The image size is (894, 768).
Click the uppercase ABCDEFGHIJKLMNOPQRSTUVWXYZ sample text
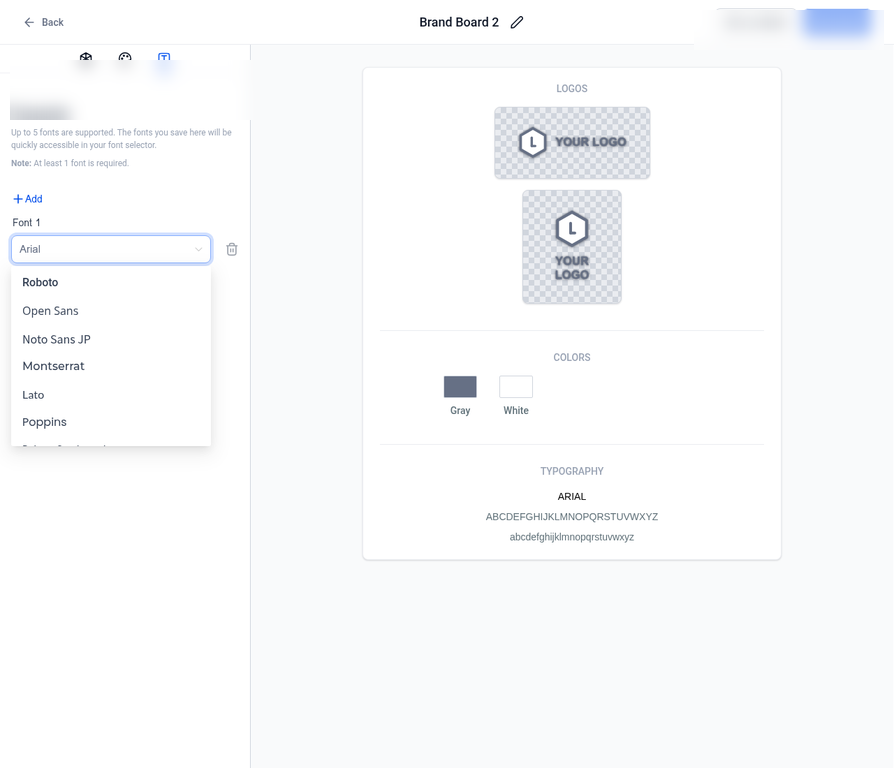[572, 517]
